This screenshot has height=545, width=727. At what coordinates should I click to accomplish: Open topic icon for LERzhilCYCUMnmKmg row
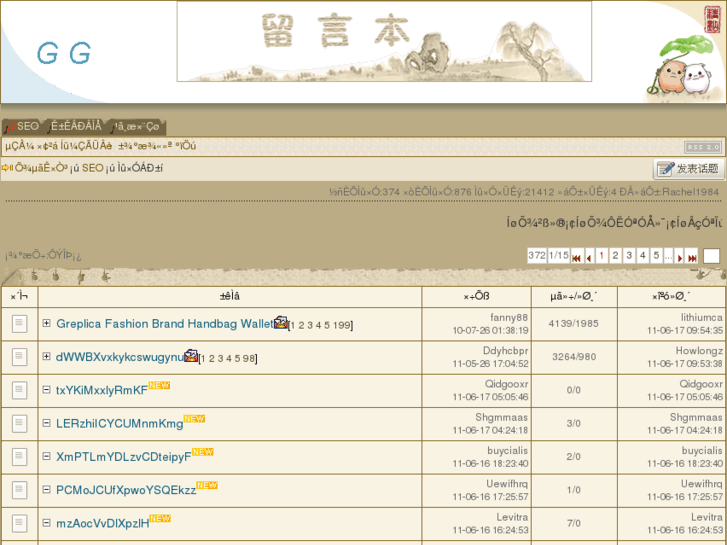[x=19, y=423]
